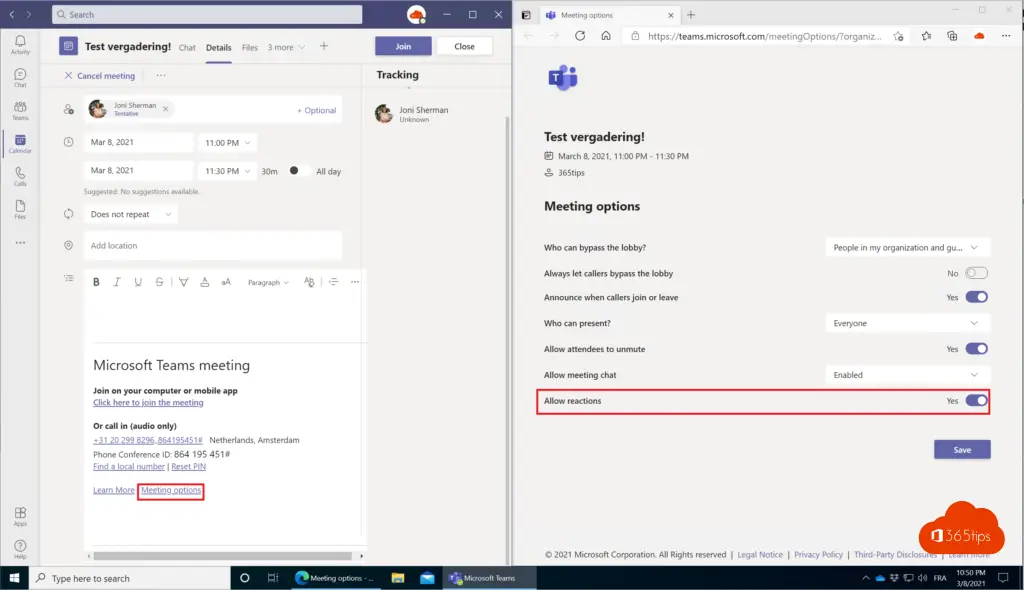Open browser favorites star icon
The height and width of the screenshot is (590, 1024).
click(926, 36)
